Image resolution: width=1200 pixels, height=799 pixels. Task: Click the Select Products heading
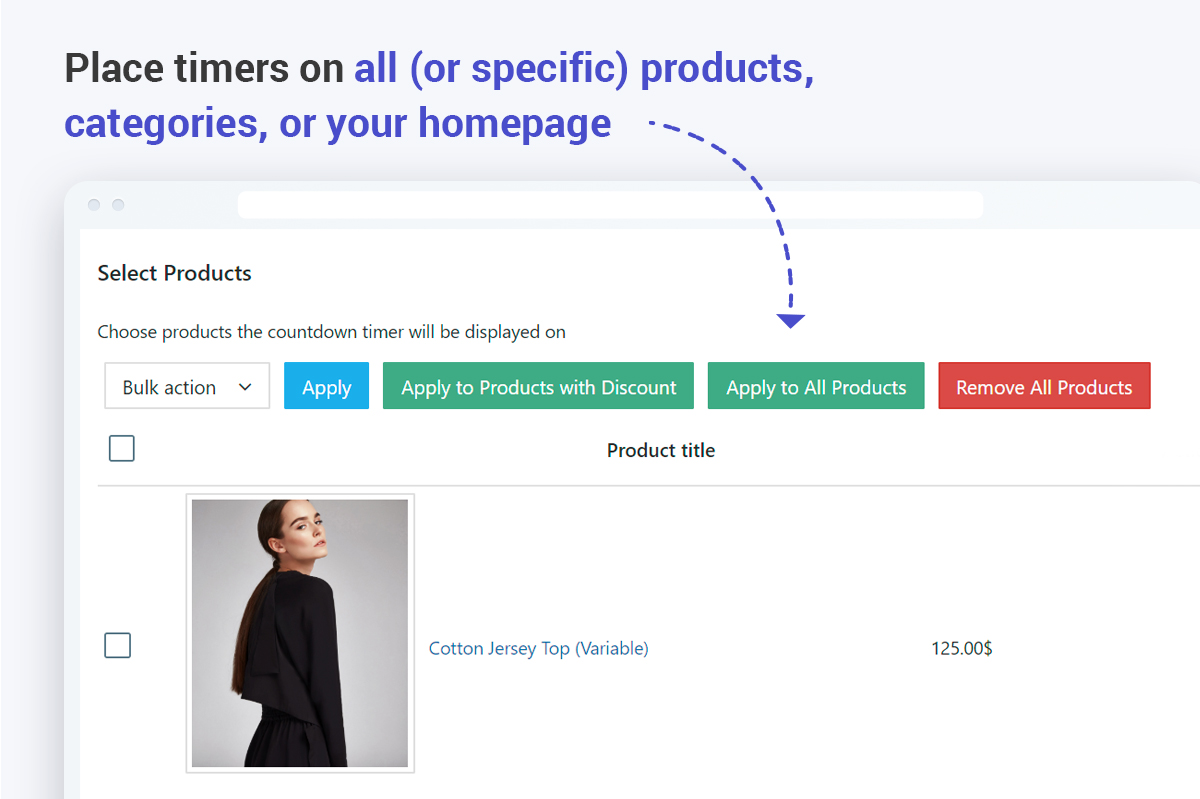coord(174,273)
